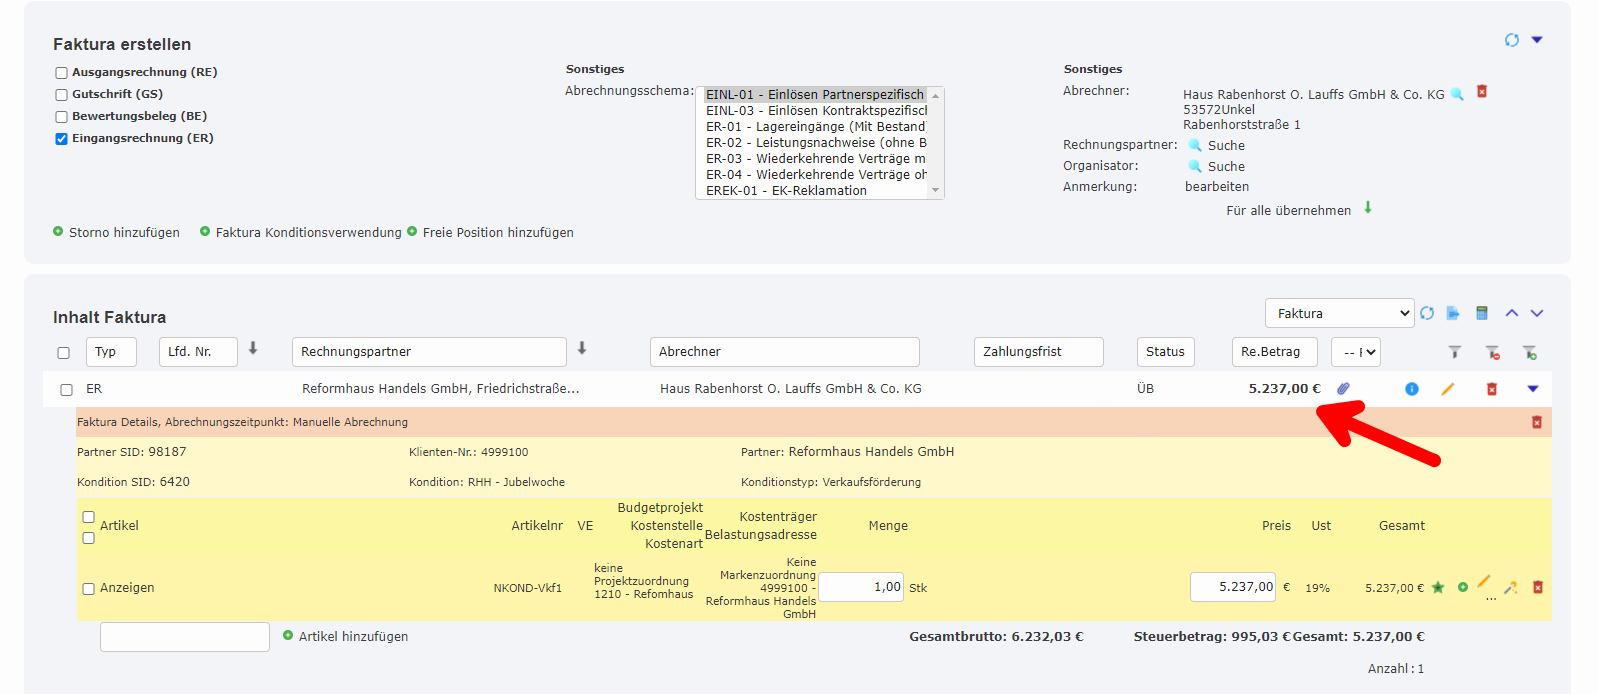This screenshot has width=1598, height=694.
Task: Click the funnel icon with red minus
Action: click(1492, 352)
